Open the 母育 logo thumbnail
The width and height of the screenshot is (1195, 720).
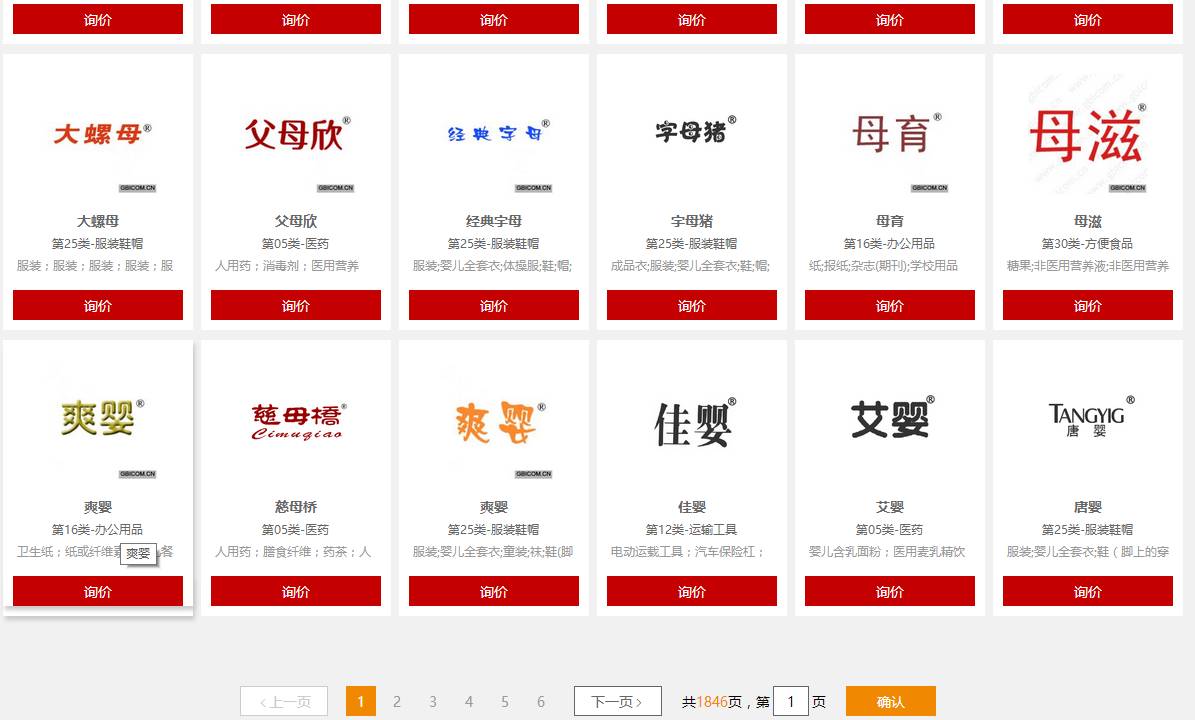pyautogui.click(x=888, y=135)
